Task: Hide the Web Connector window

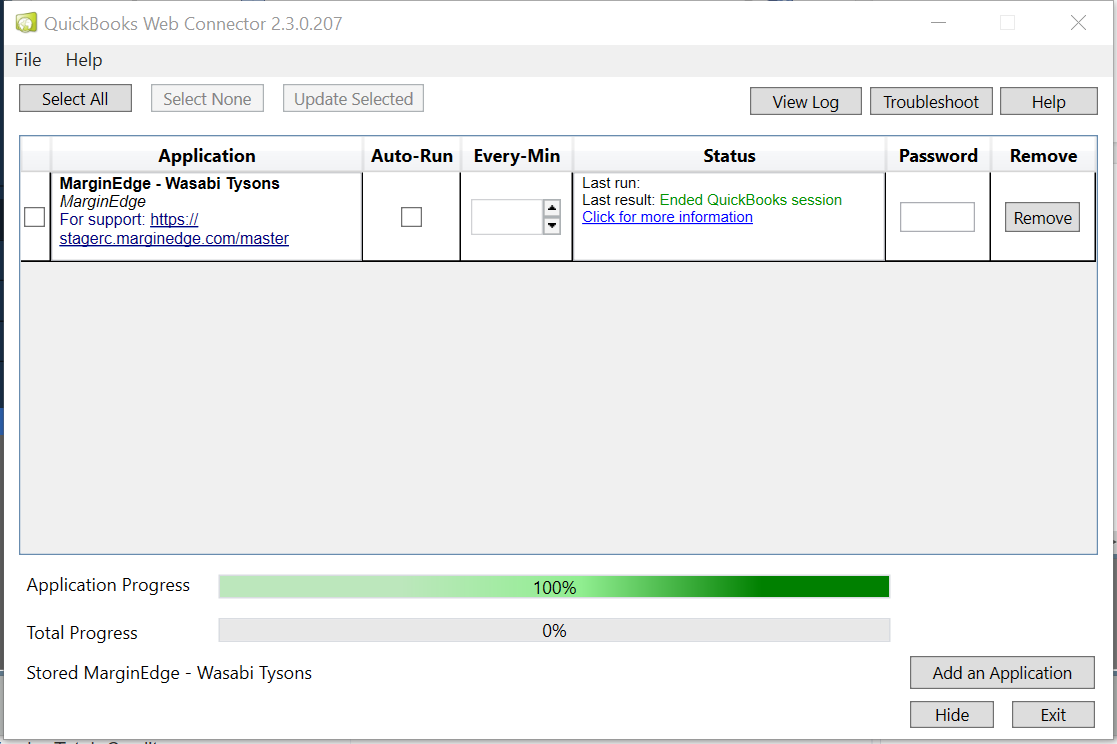Action: pos(951,715)
